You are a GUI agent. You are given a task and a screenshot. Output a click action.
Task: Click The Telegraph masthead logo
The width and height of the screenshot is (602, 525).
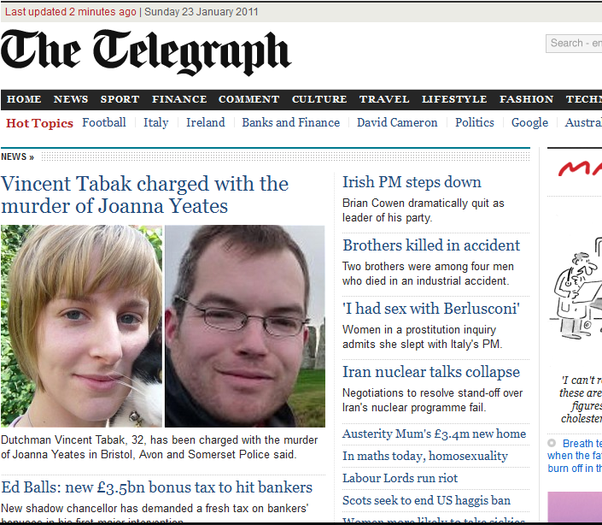146,53
